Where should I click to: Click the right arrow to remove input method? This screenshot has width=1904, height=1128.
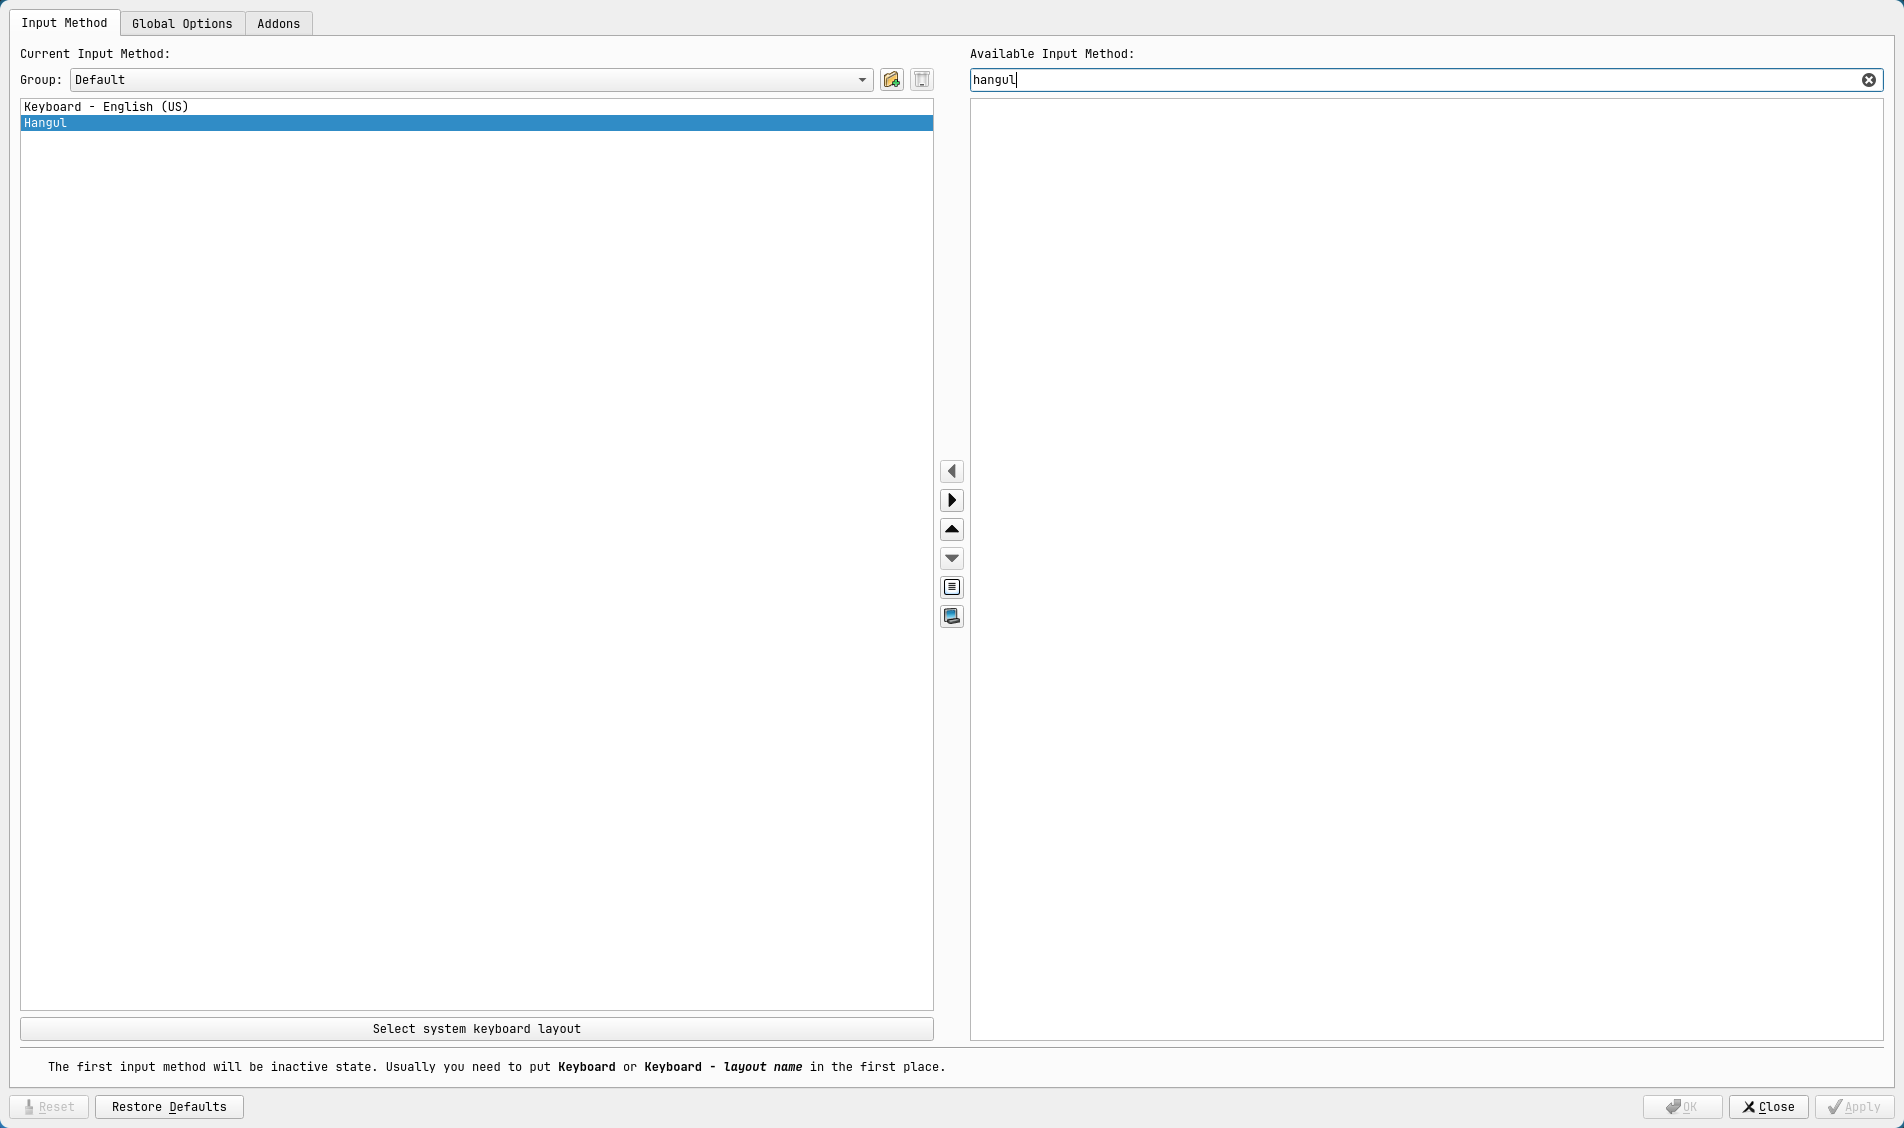[952, 500]
